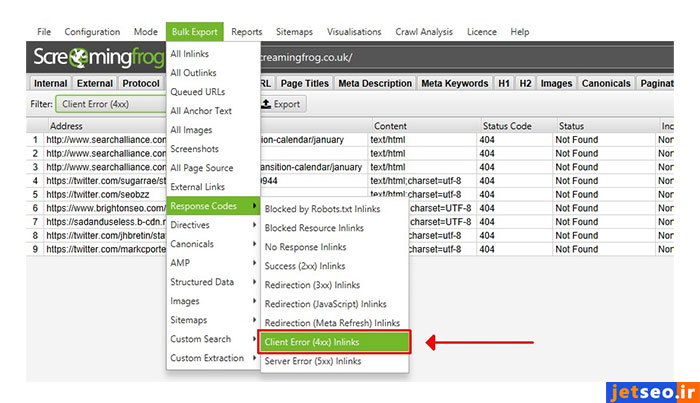Choose Server Error (5xx) Inlinks option
Viewport: 700px width, 403px height.
tap(312, 360)
